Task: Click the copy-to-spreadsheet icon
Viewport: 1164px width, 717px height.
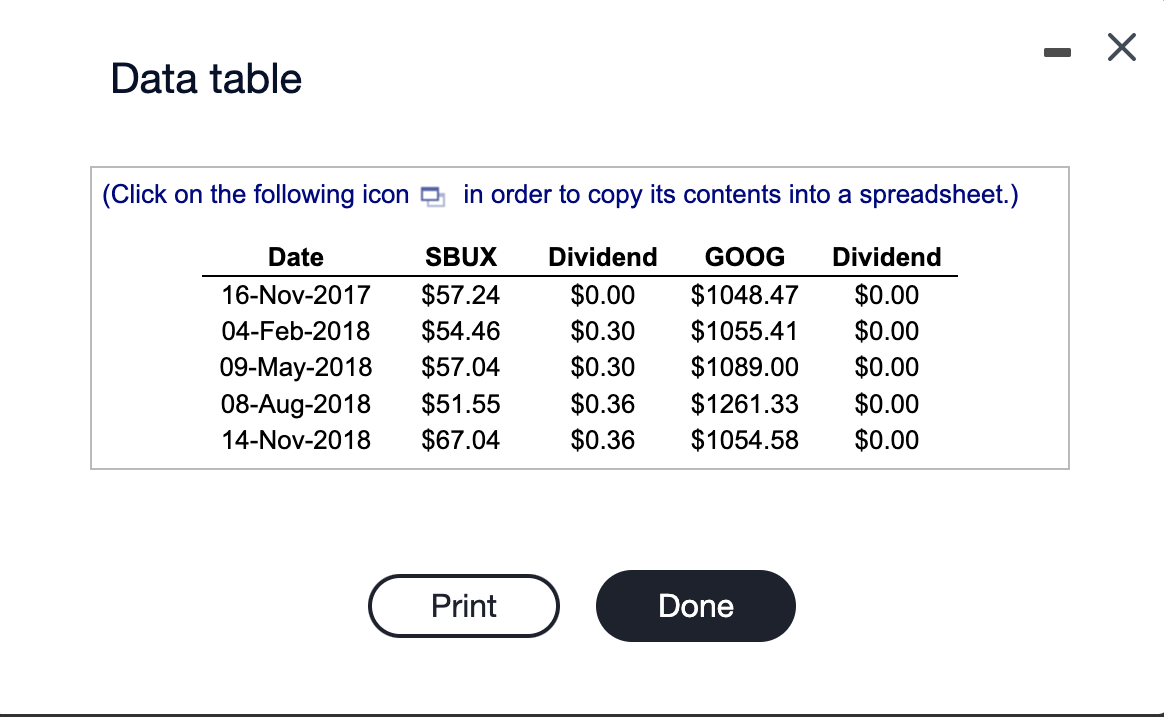Action: click(433, 197)
